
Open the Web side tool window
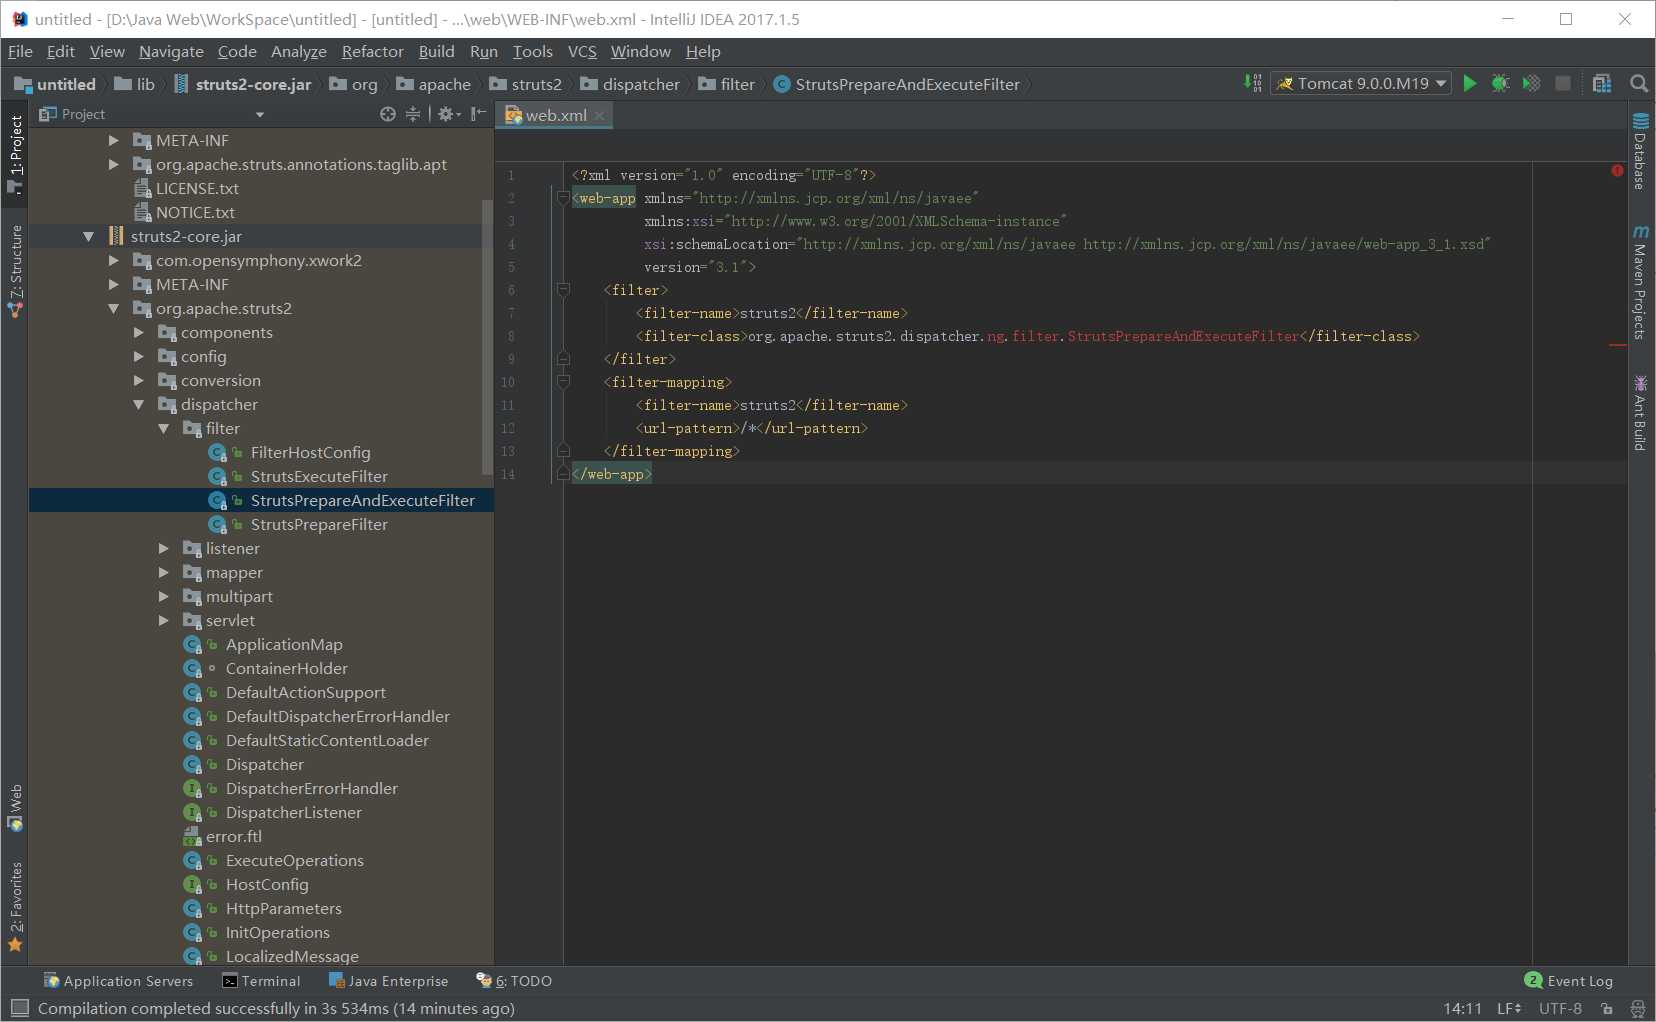15,808
